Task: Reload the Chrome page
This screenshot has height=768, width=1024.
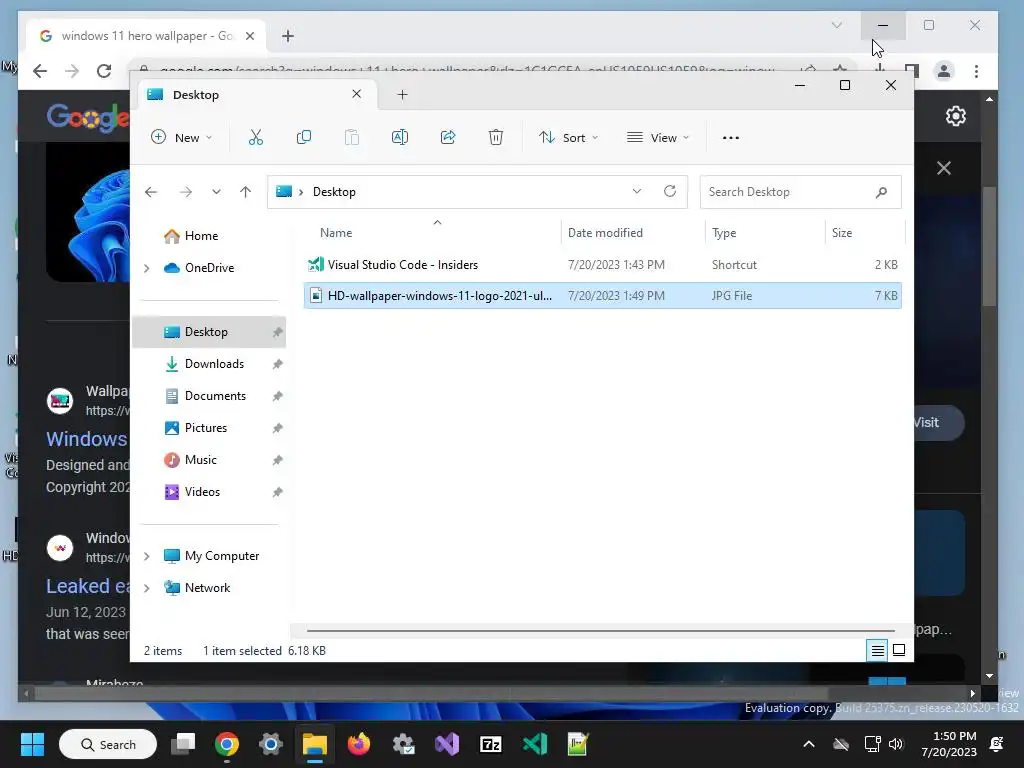Action: click(x=104, y=71)
